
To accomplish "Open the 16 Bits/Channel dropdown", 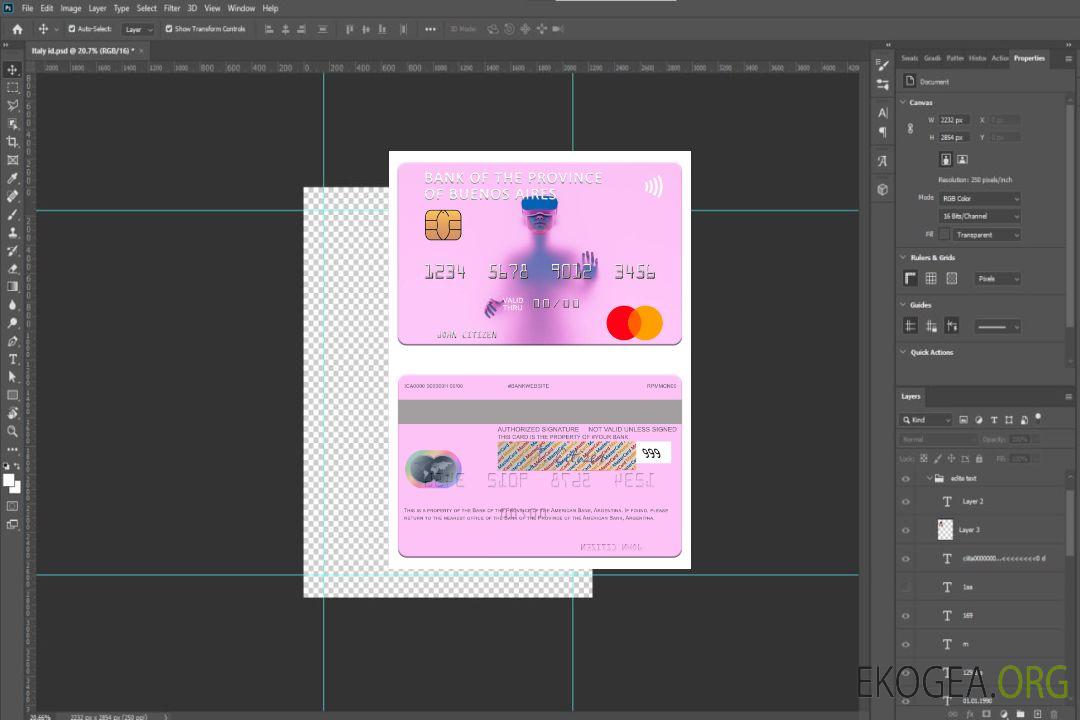I will click(979, 216).
